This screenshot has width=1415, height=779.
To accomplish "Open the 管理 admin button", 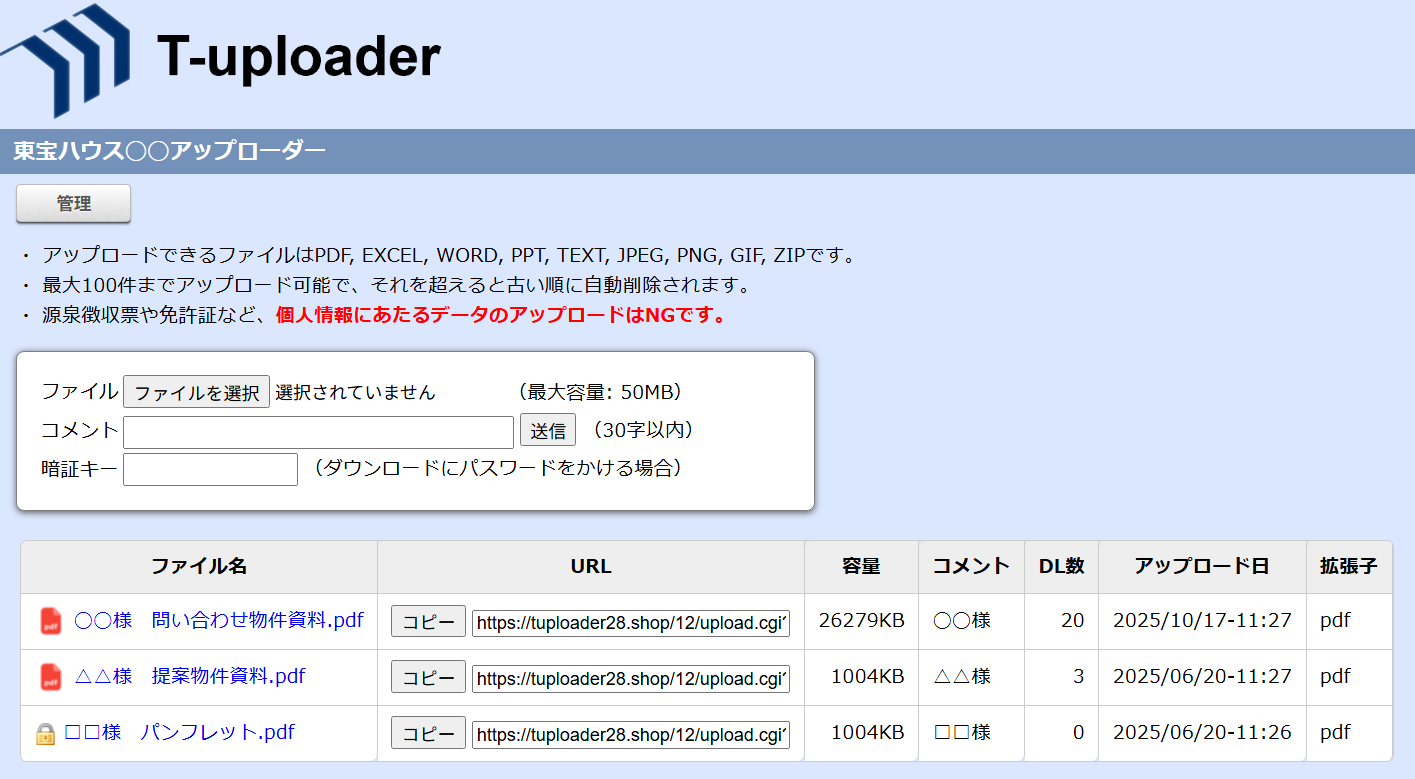I will pos(74,204).
